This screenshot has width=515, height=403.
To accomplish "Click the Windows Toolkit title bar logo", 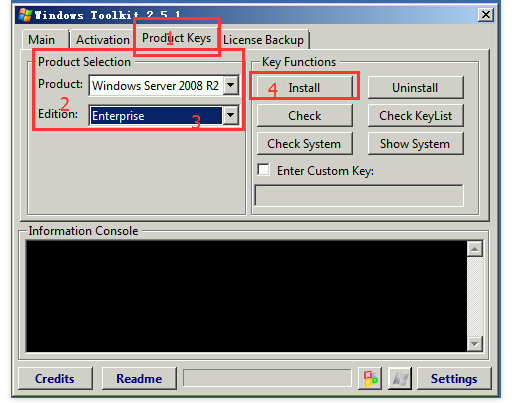I will click(x=25, y=15).
